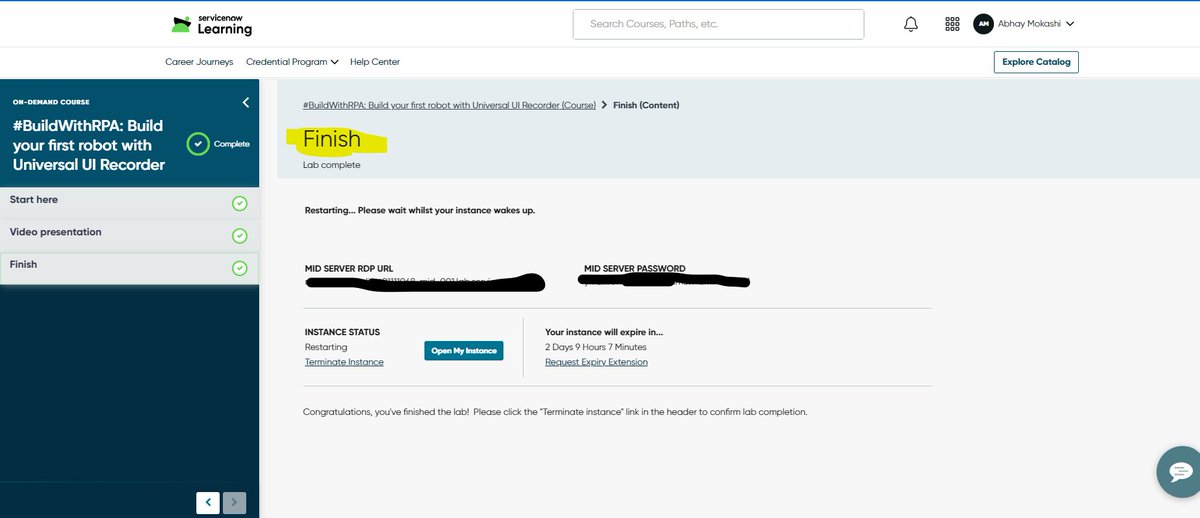Click the green check beside Video presentation

tap(239, 236)
